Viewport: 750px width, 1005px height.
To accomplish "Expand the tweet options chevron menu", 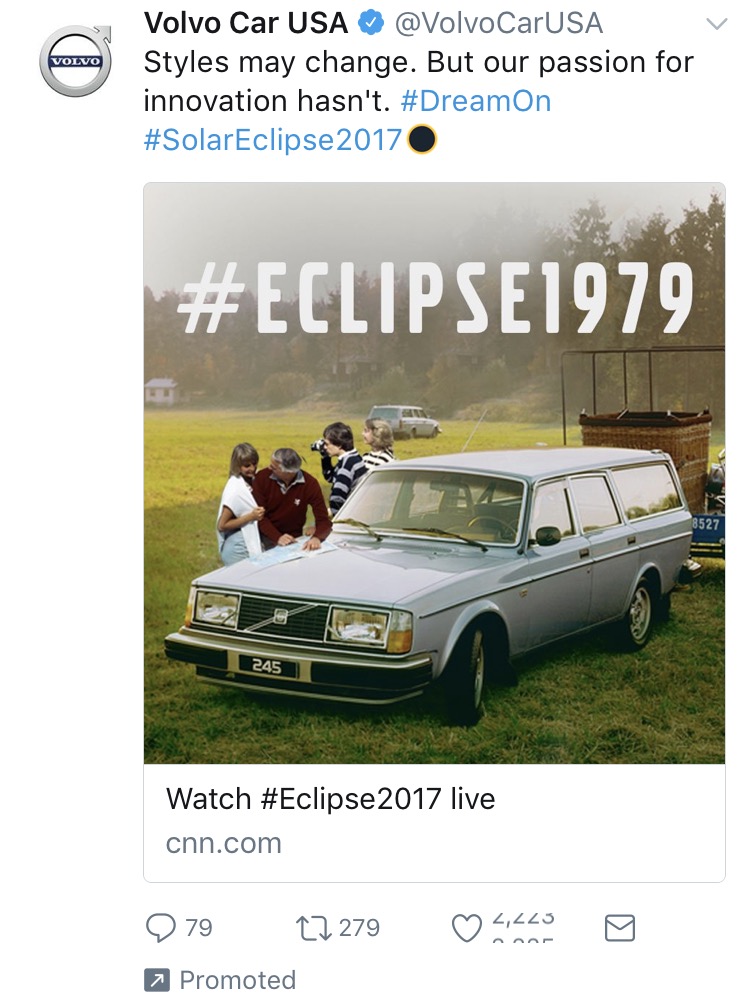I will (x=716, y=23).
